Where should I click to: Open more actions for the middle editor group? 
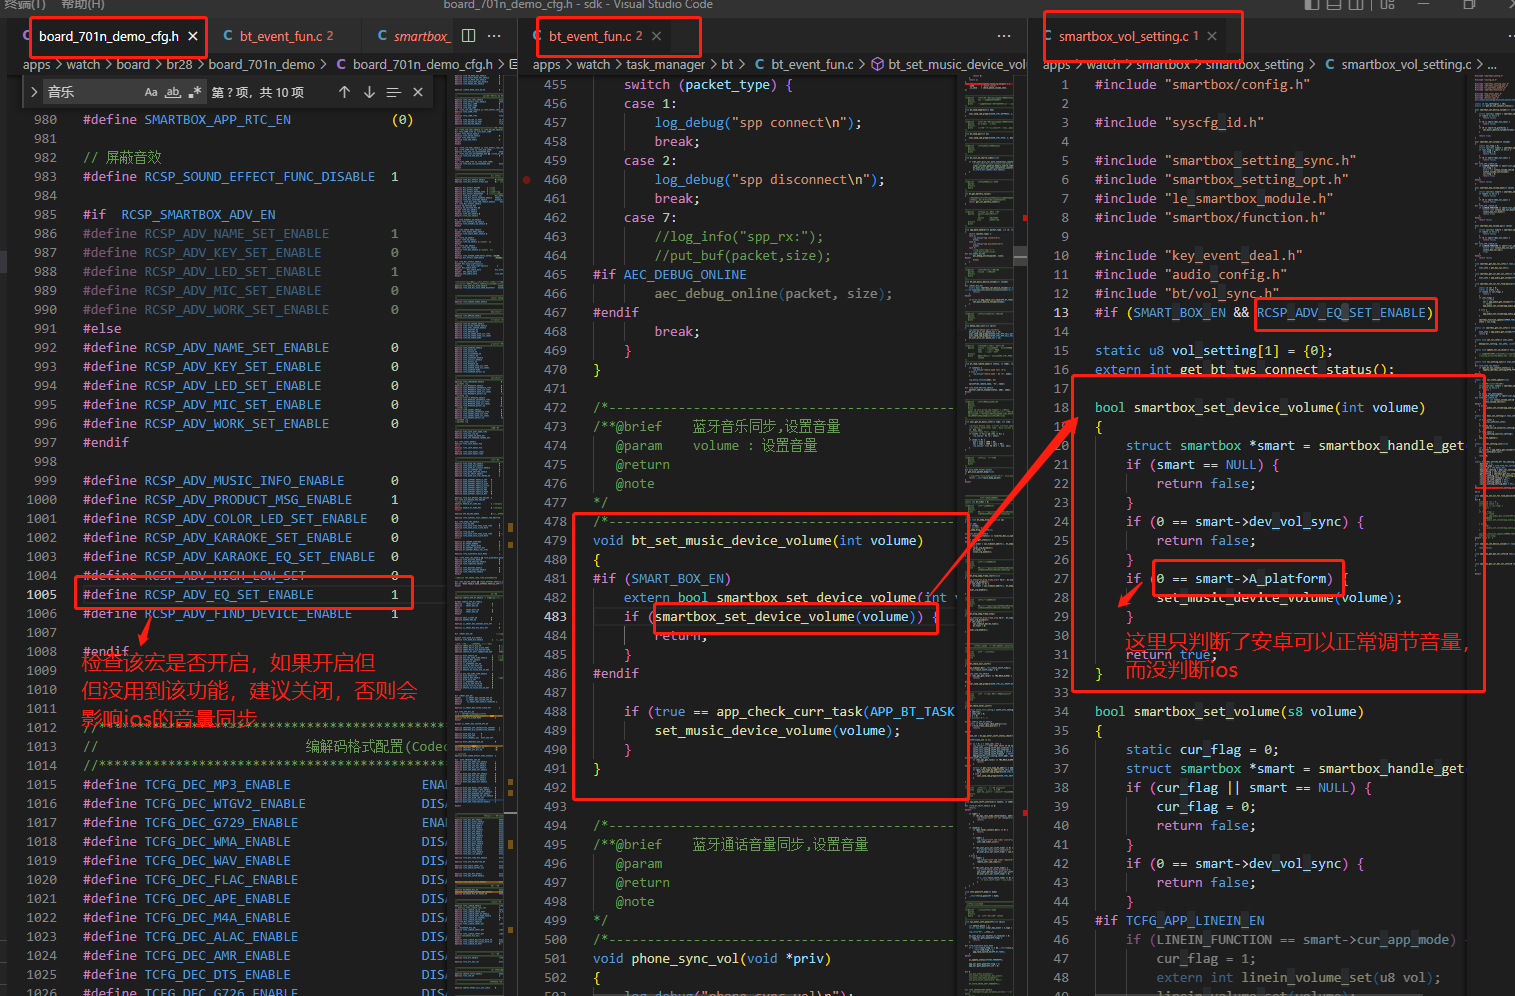tap(1004, 36)
